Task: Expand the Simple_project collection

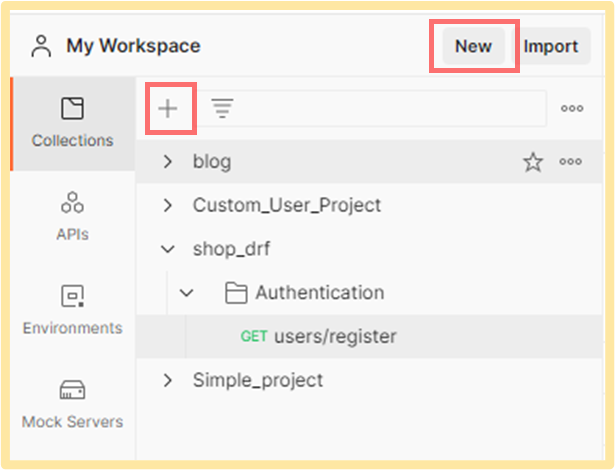Action: coord(168,380)
